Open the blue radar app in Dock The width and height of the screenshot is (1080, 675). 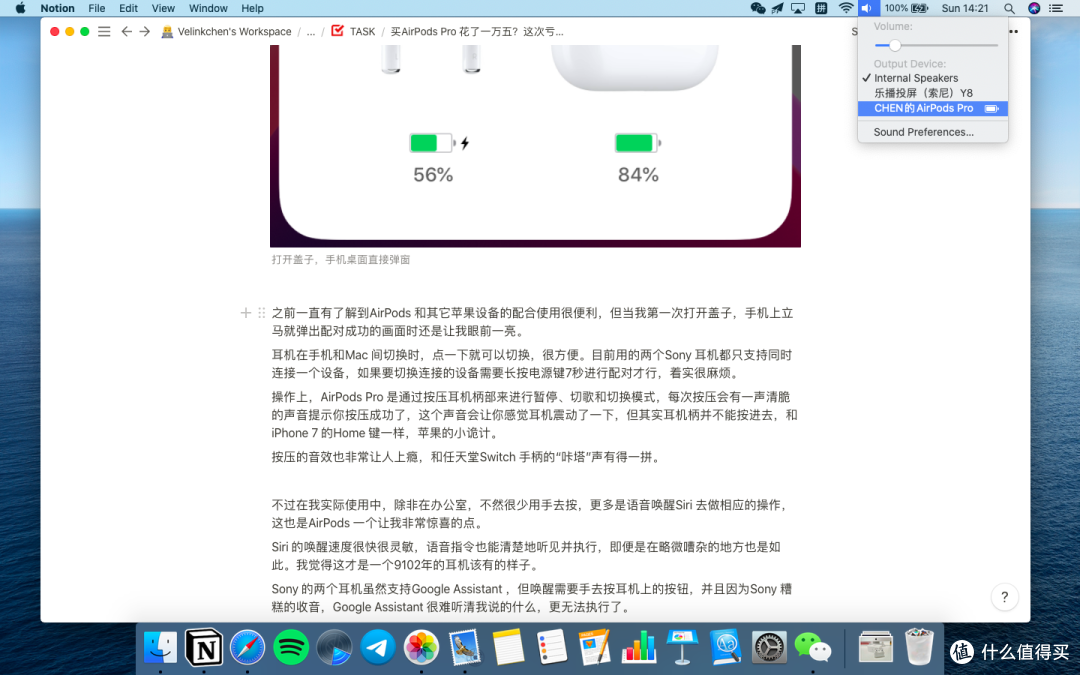tap(335, 647)
